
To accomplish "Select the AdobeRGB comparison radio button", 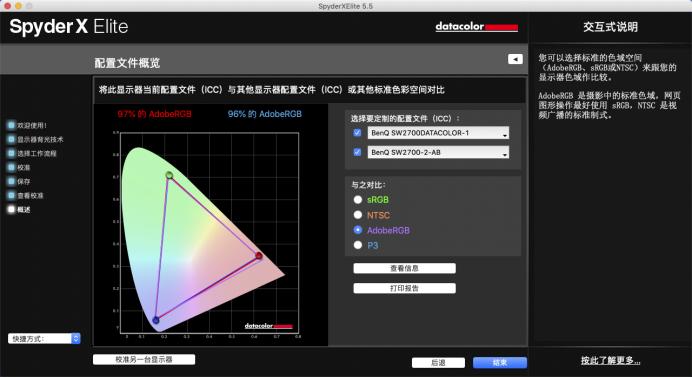I will pyautogui.click(x=358, y=230).
